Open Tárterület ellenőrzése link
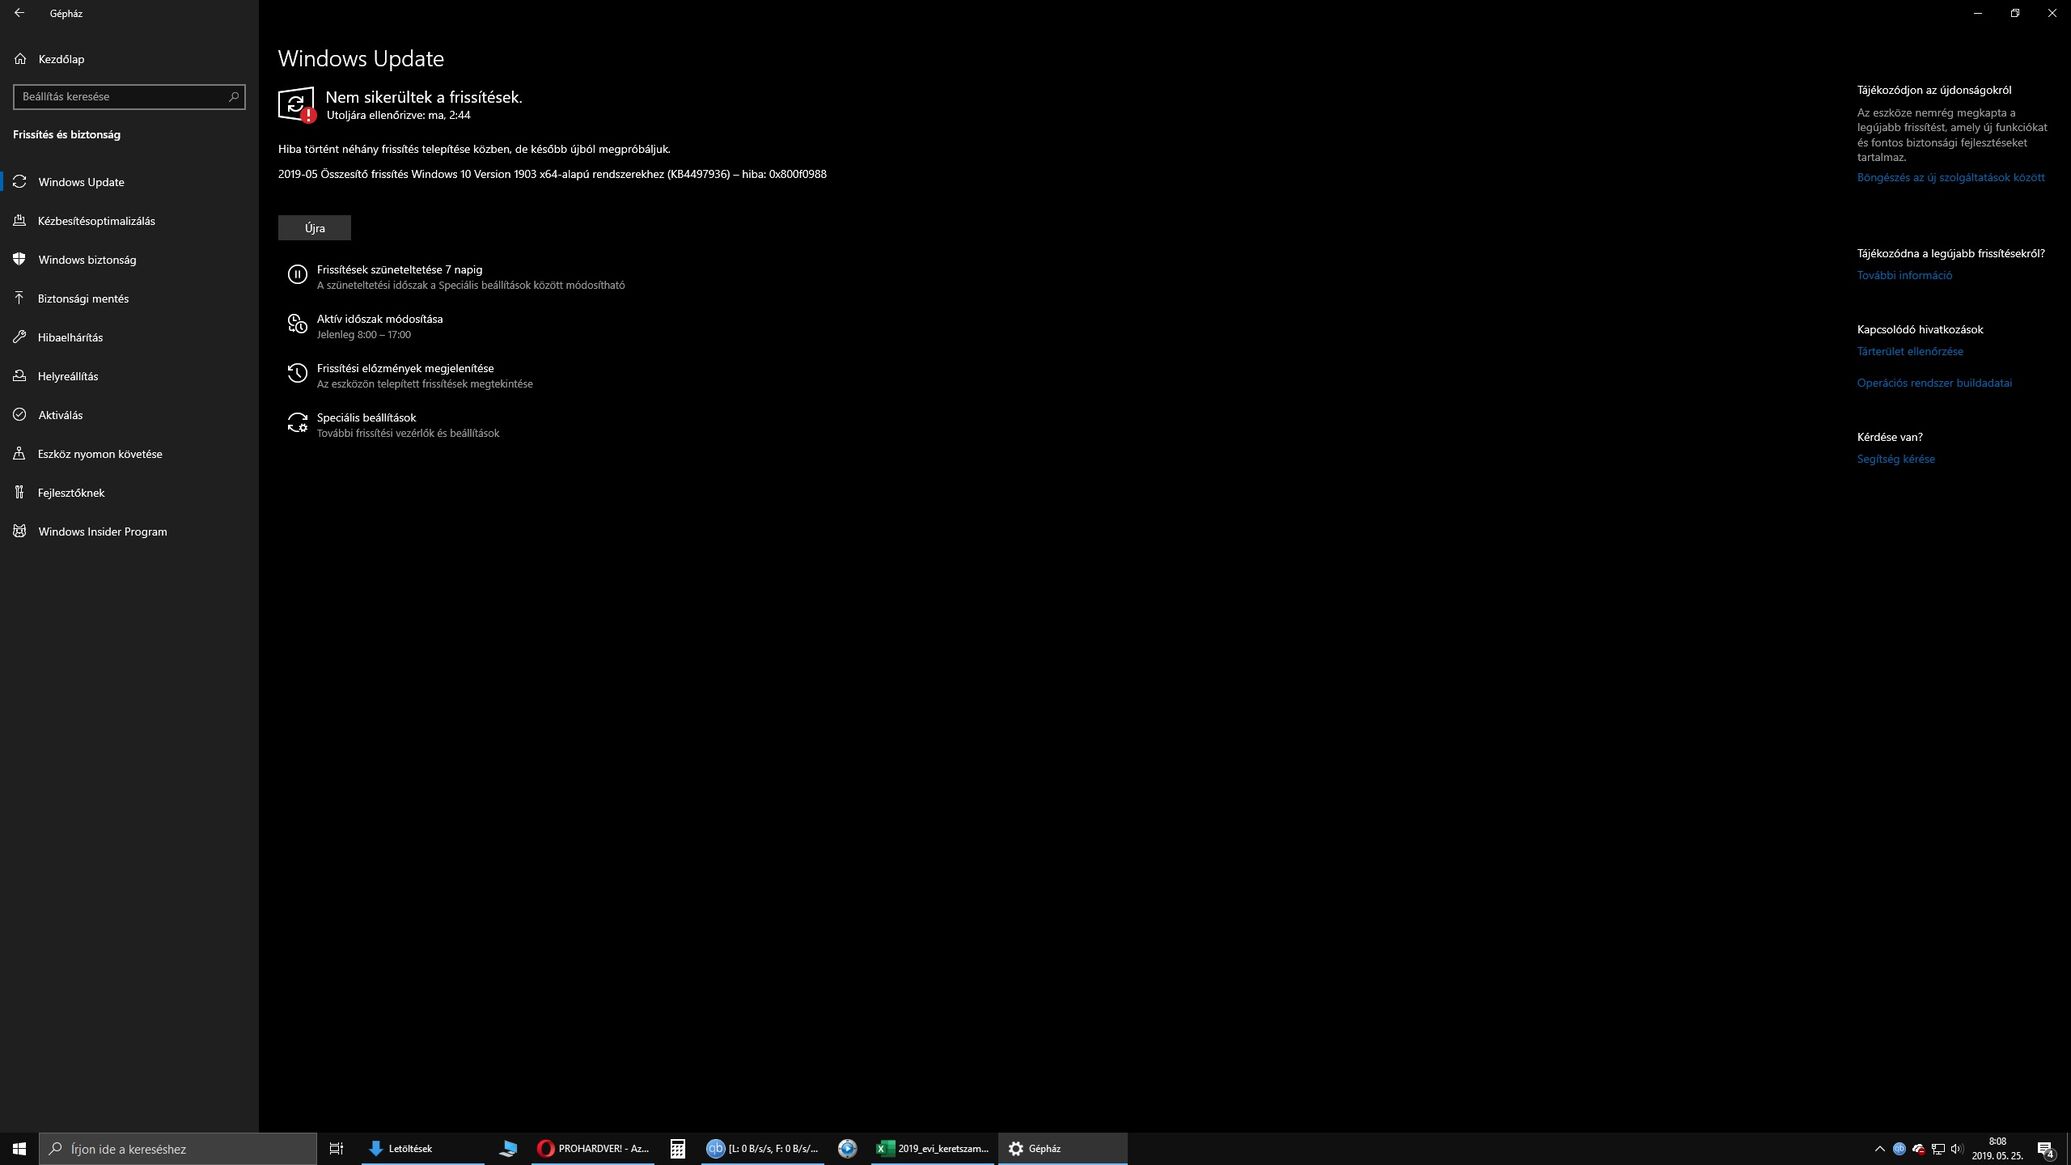The image size is (2071, 1165). (x=1909, y=352)
